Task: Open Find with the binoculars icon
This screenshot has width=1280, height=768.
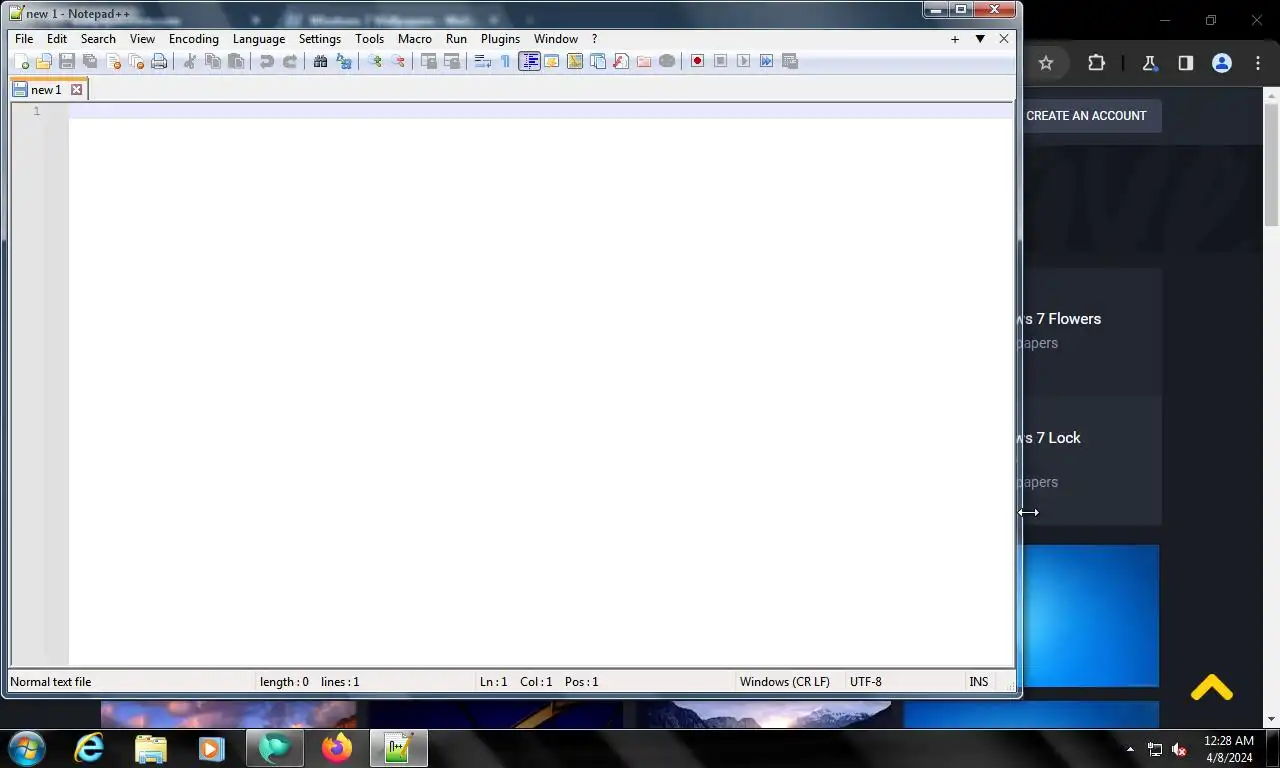Action: [x=321, y=61]
